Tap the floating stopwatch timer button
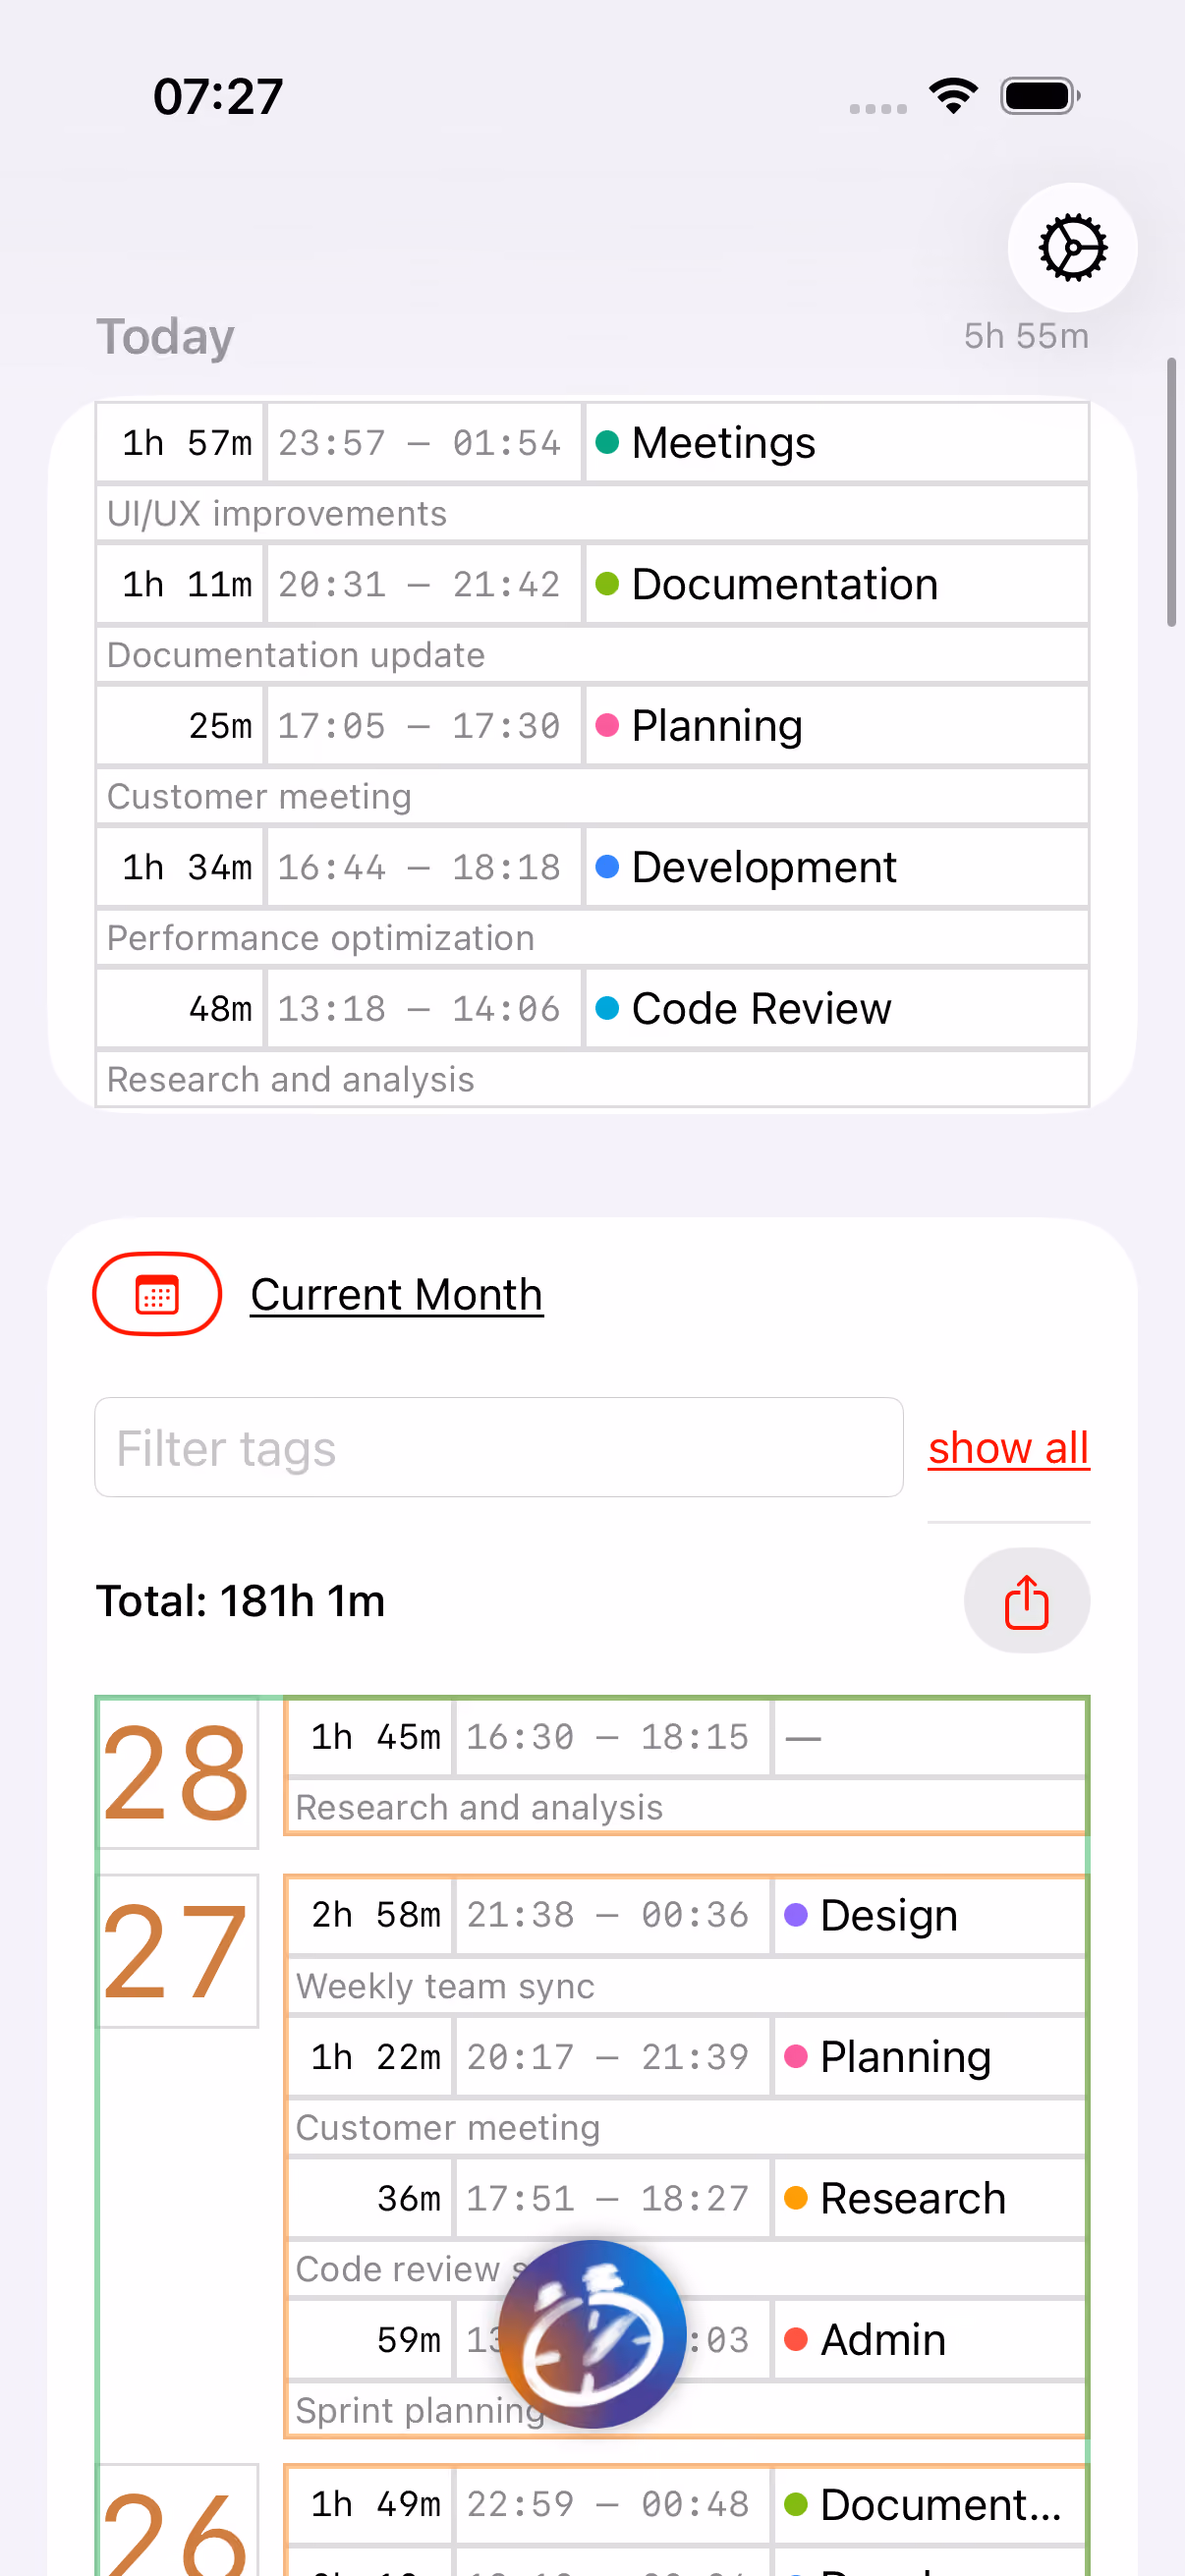The height and width of the screenshot is (2576, 1185). [x=592, y=2333]
